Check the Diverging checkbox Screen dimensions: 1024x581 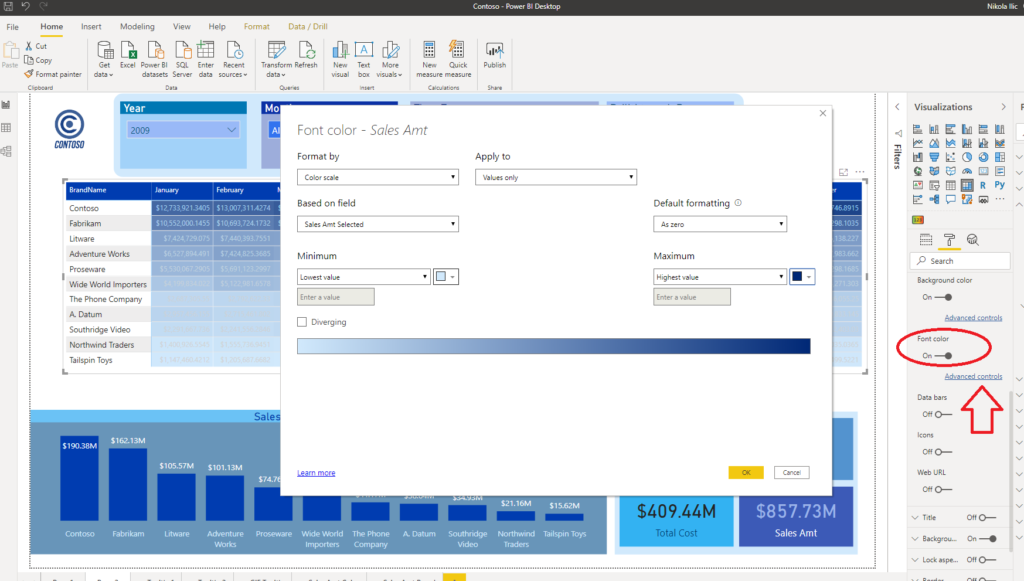click(302, 322)
